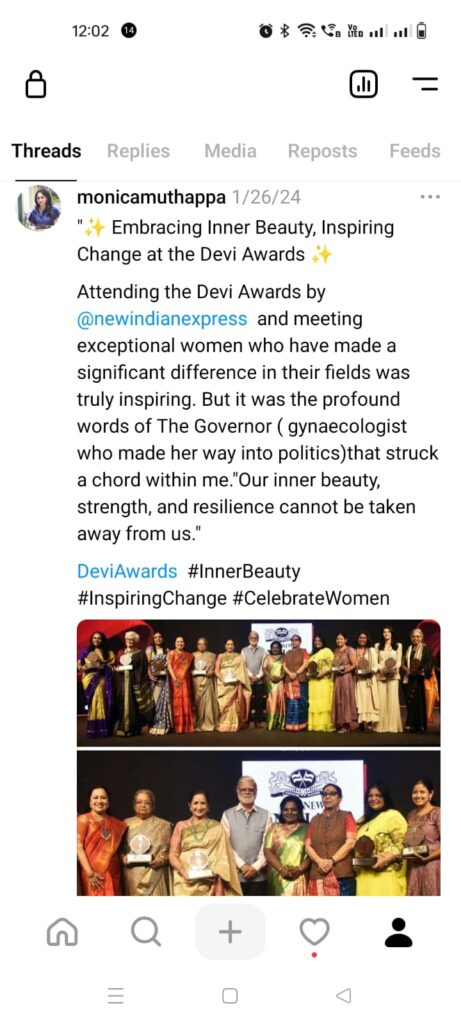
Task: Open three-dot options on monicamuthappa's post
Action: [430, 197]
